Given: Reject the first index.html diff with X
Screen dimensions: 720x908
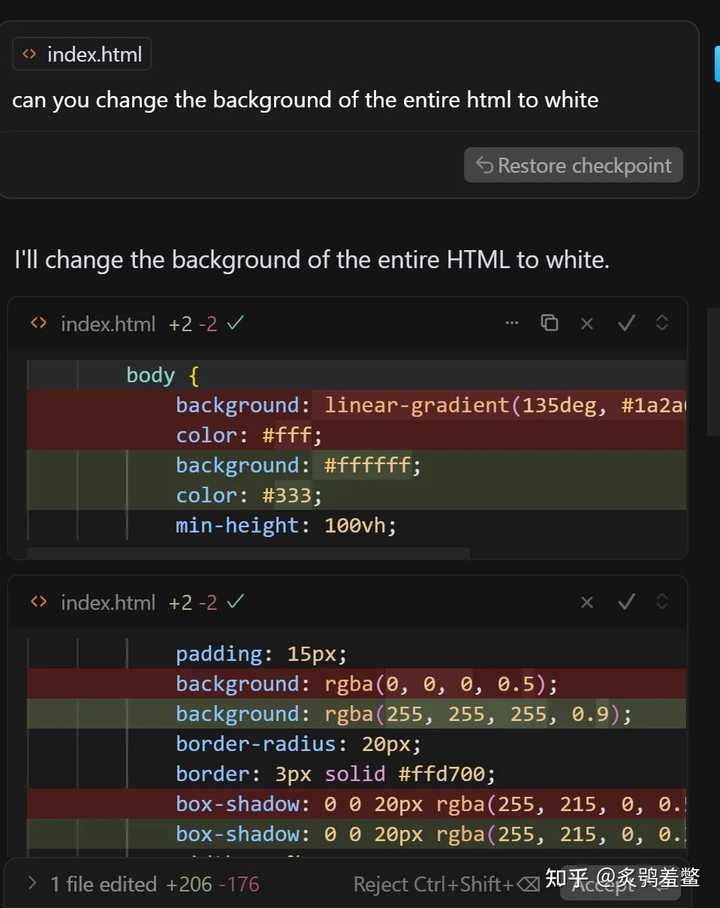Looking at the screenshot, I should point(587,323).
